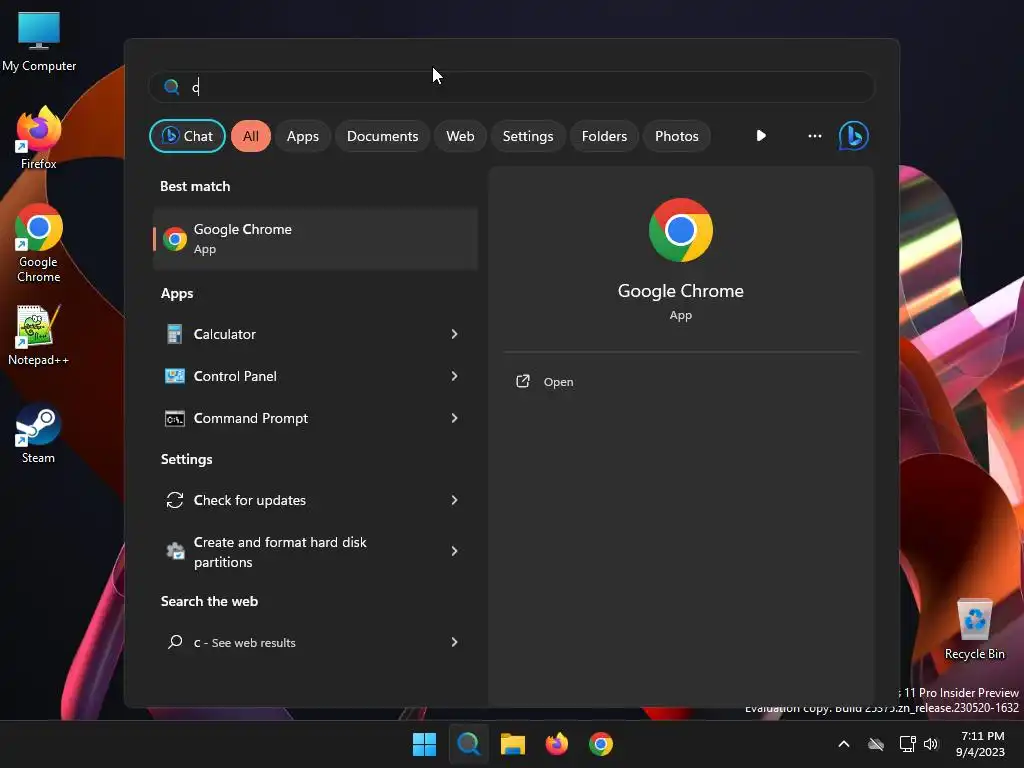Switch to Chat filter
Image resolution: width=1024 pixels, height=768 pixels.
point(187,136)
